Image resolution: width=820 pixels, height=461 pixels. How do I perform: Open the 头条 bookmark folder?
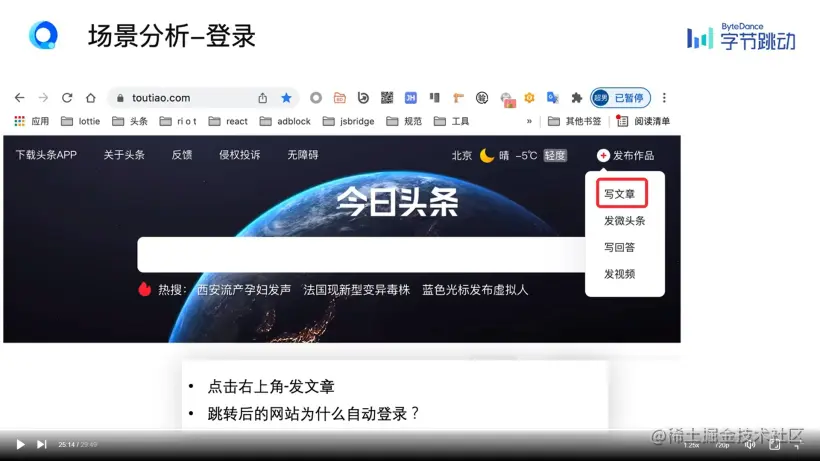pos(130,121)
